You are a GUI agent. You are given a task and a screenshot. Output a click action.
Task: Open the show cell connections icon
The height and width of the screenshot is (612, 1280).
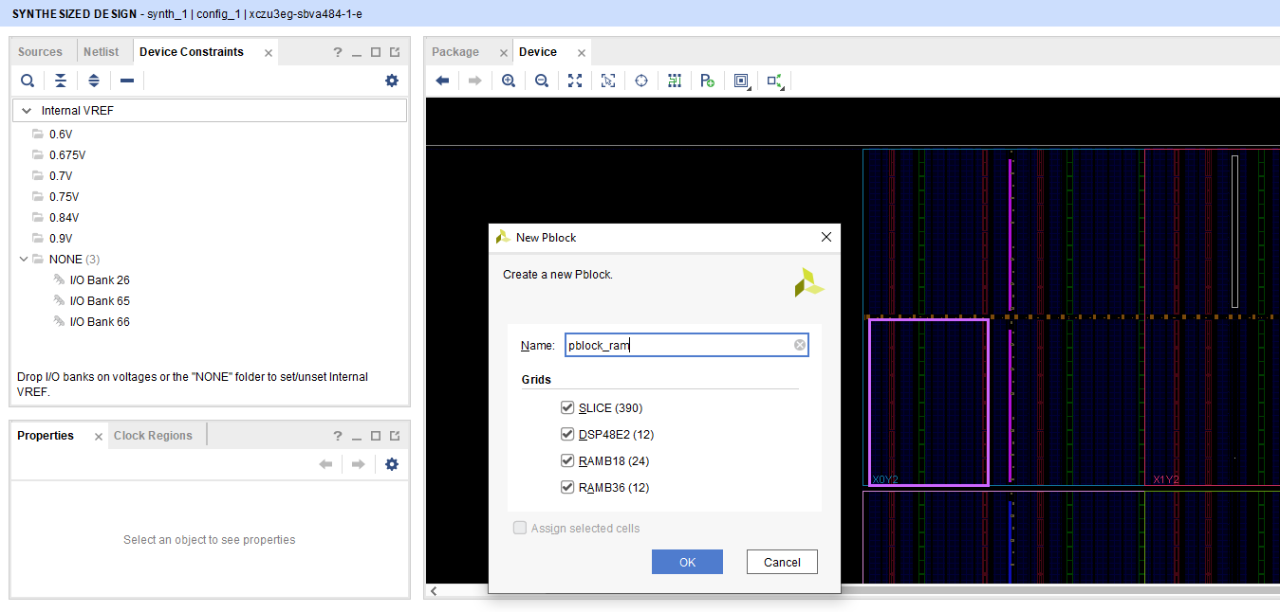tap(775, 81)
